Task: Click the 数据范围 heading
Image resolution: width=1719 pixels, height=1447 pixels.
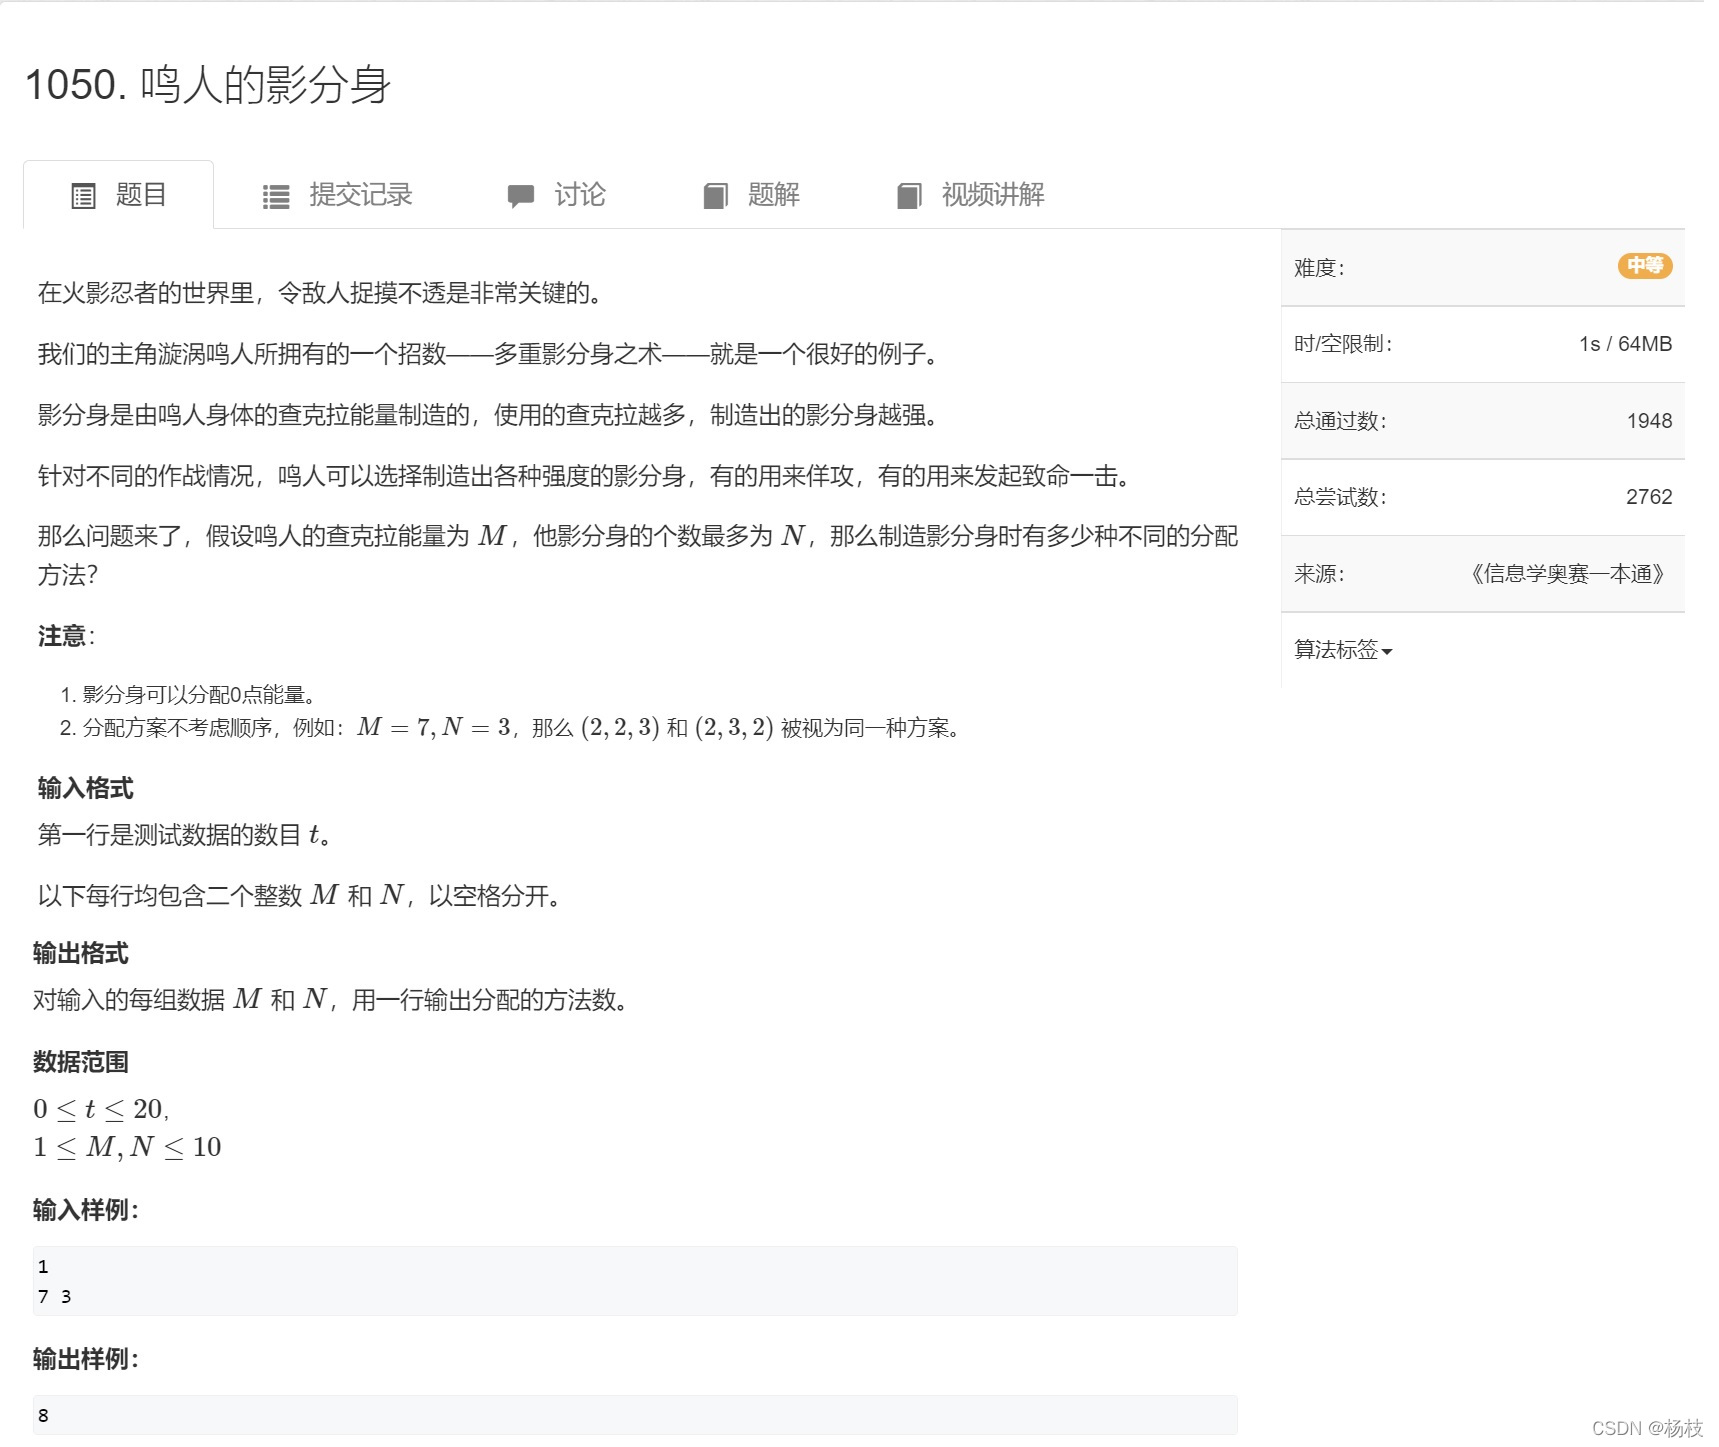Action: (x=80, y=1062)
